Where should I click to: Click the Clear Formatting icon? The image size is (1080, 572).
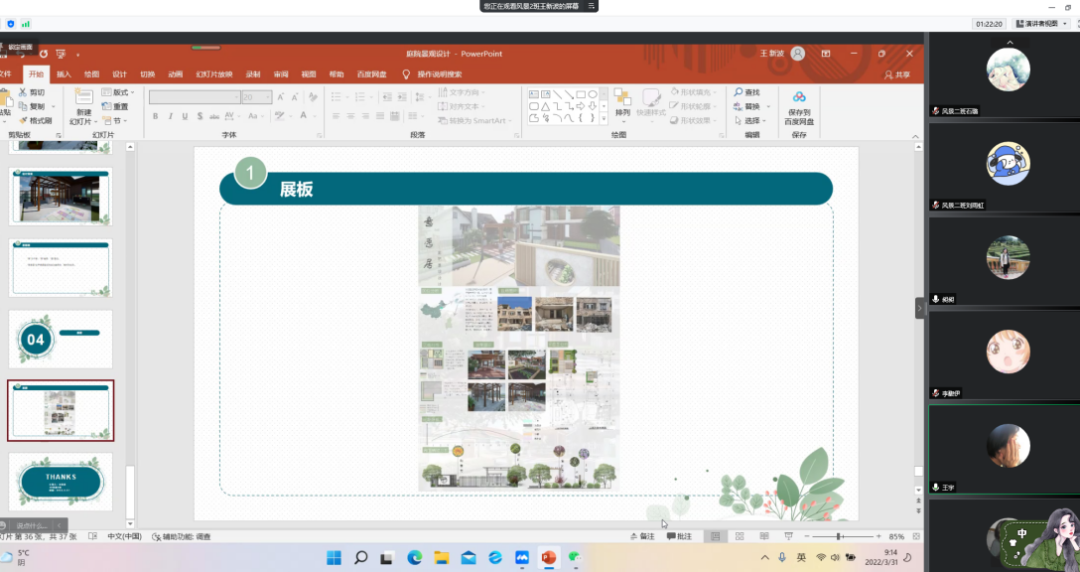coord(313,97)
